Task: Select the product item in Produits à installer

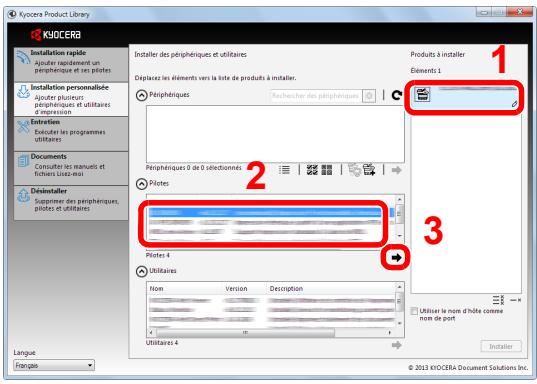Action: (x=465, y=97)
